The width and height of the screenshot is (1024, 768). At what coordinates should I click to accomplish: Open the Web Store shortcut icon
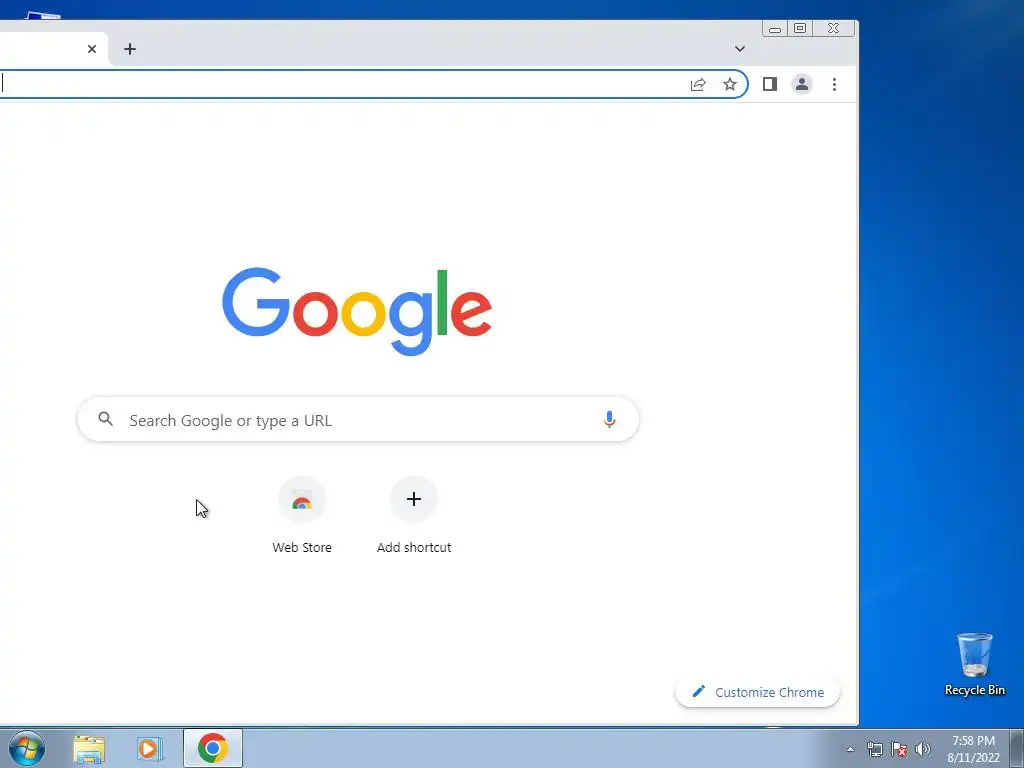(x=302, y=500)
